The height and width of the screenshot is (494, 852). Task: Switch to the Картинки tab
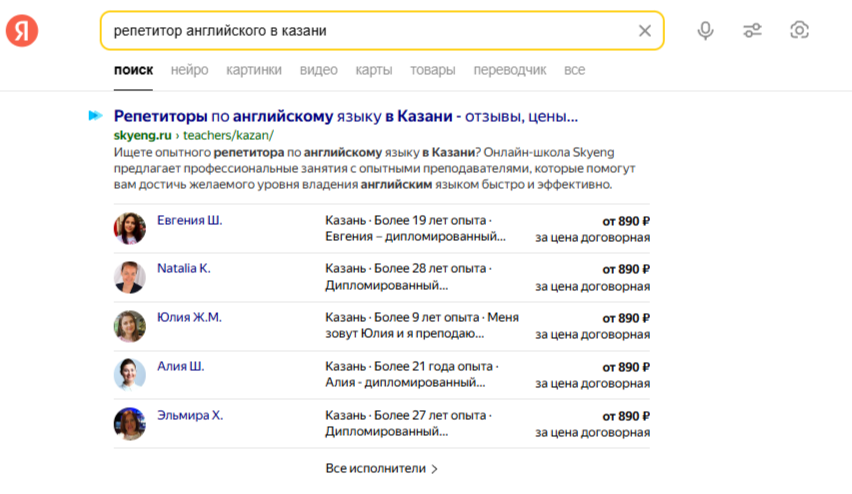pyautogui.click(x=254, y=70)
